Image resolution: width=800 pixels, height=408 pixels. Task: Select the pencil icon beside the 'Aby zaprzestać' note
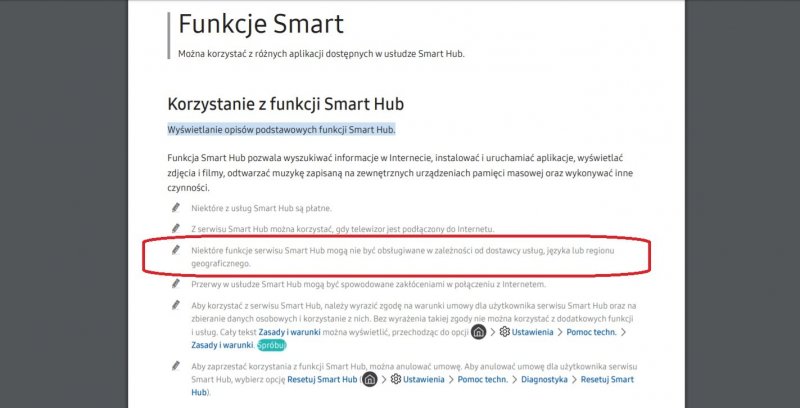click(x=176, y=367)
